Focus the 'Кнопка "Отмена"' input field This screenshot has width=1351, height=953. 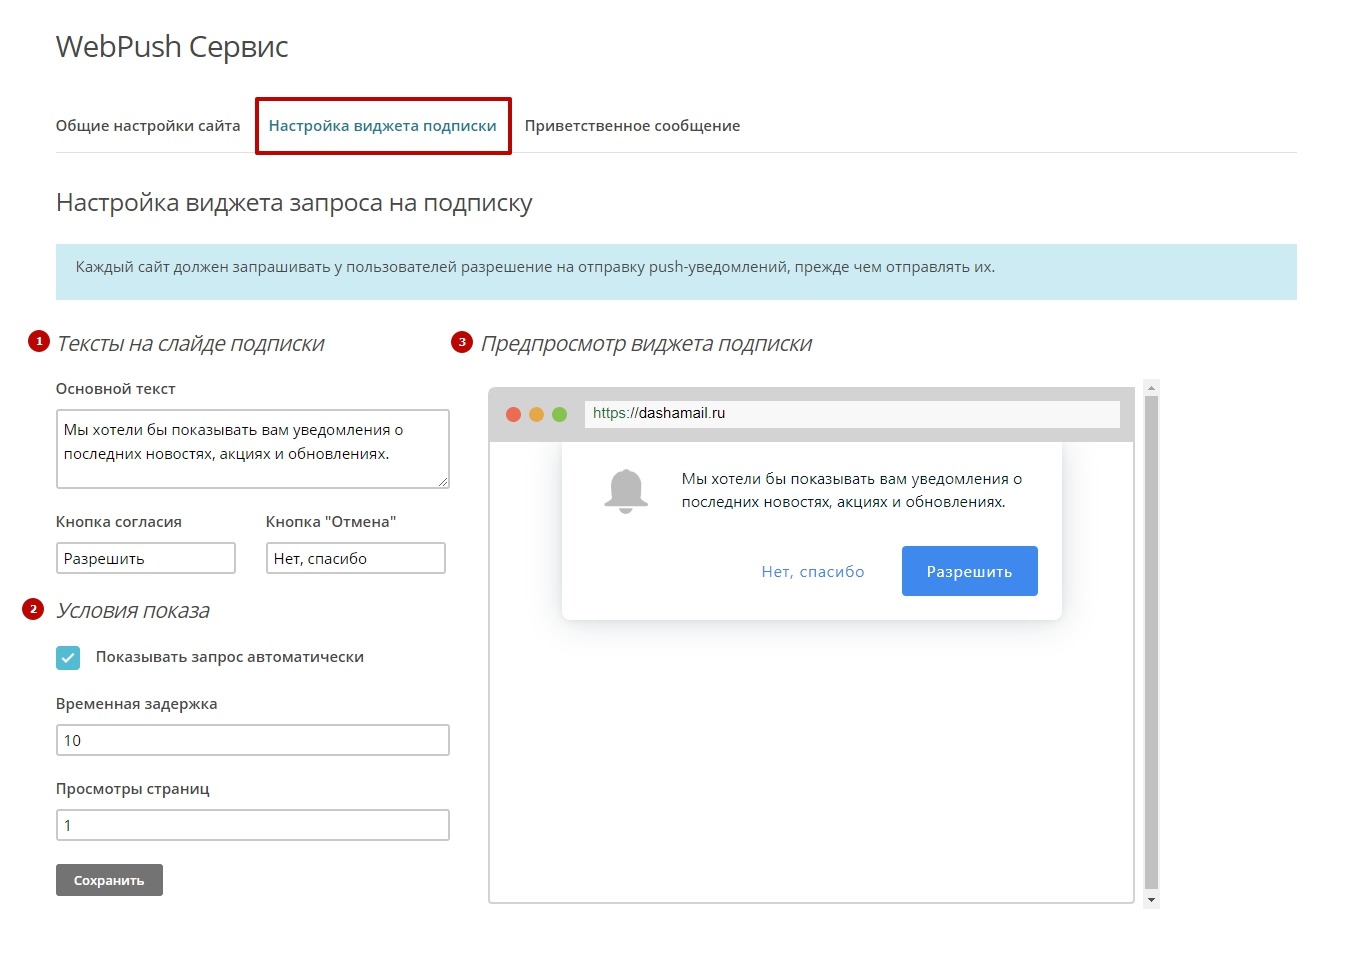click(x=355, y=558)
